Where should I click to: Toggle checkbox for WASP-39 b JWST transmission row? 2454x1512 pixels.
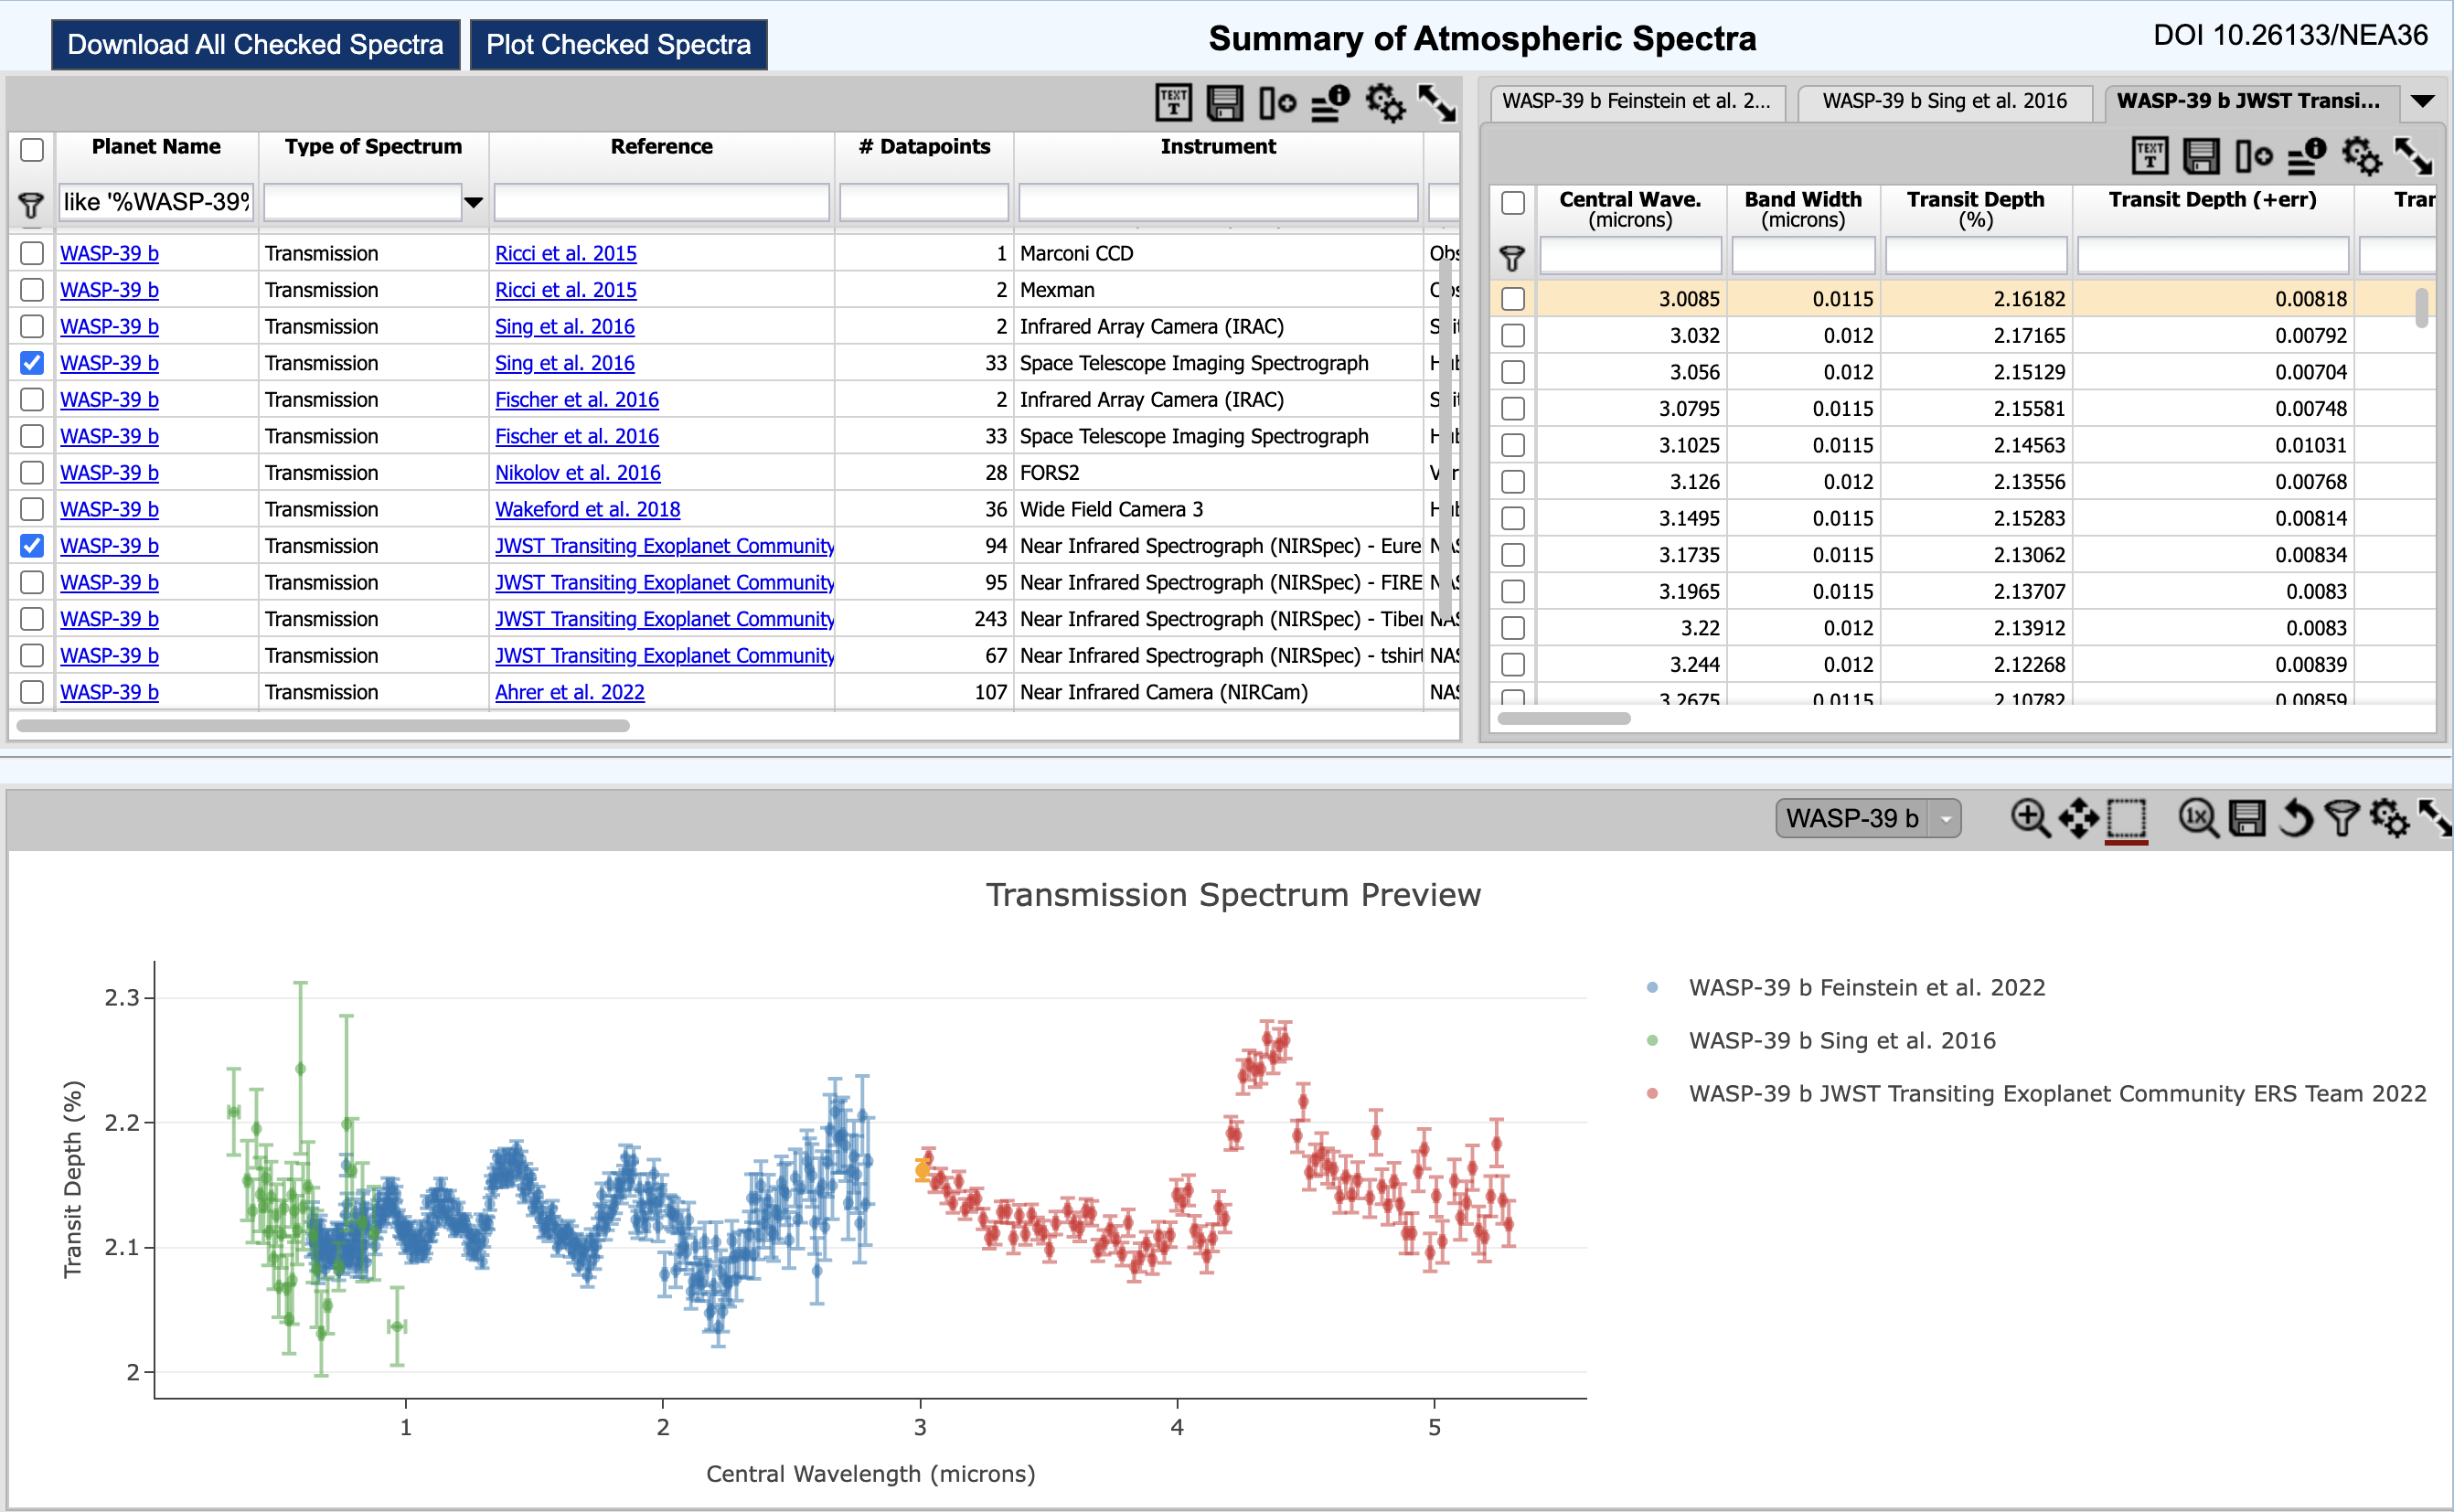(32, 545)
